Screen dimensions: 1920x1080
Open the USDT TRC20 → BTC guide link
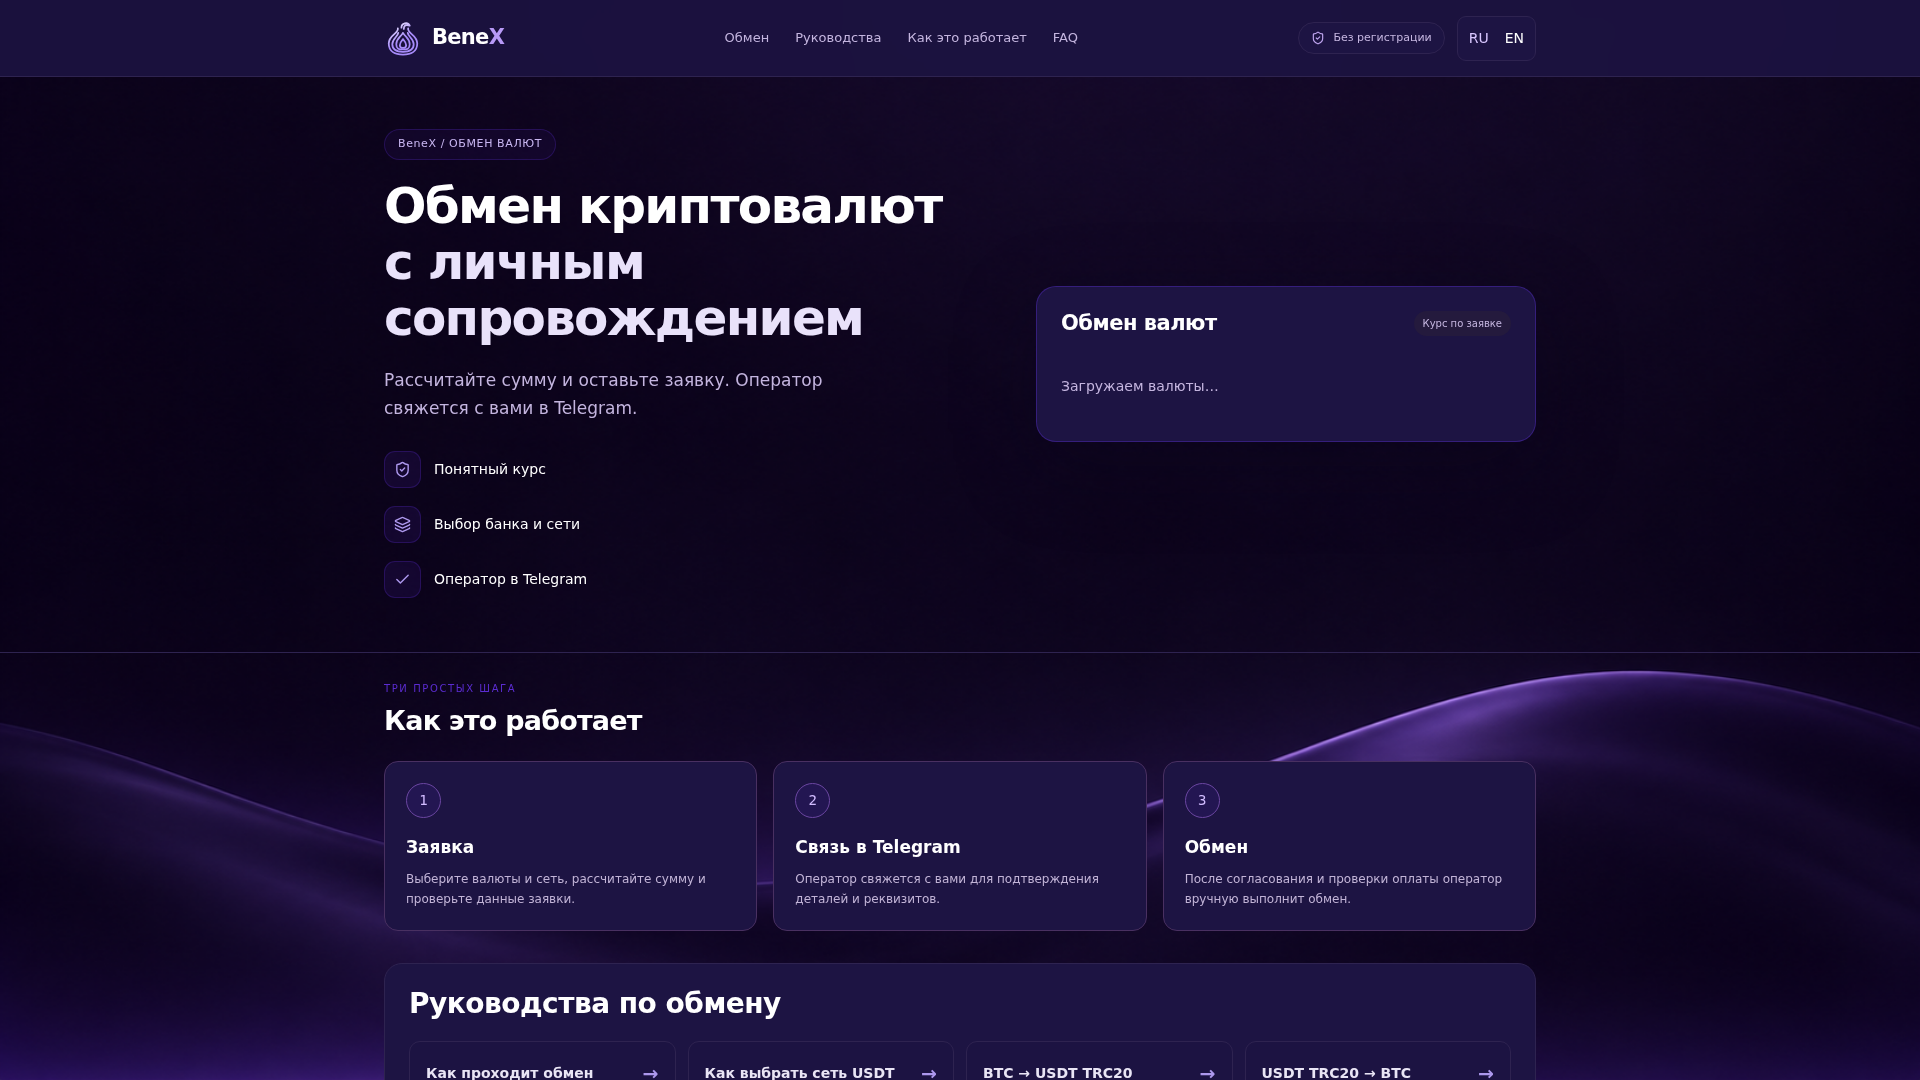pyautogui.click(x=1378, y=1061)
